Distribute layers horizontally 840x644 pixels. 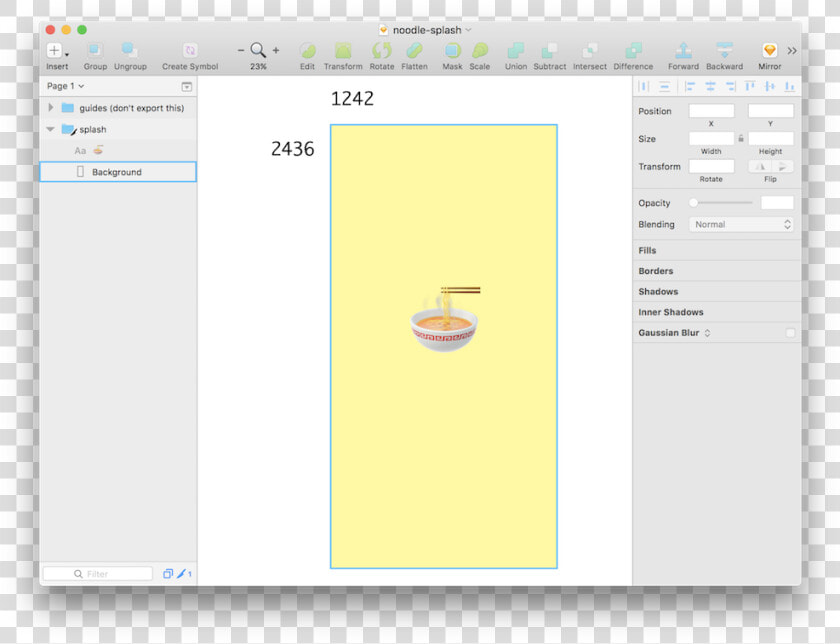coord(644,86)
